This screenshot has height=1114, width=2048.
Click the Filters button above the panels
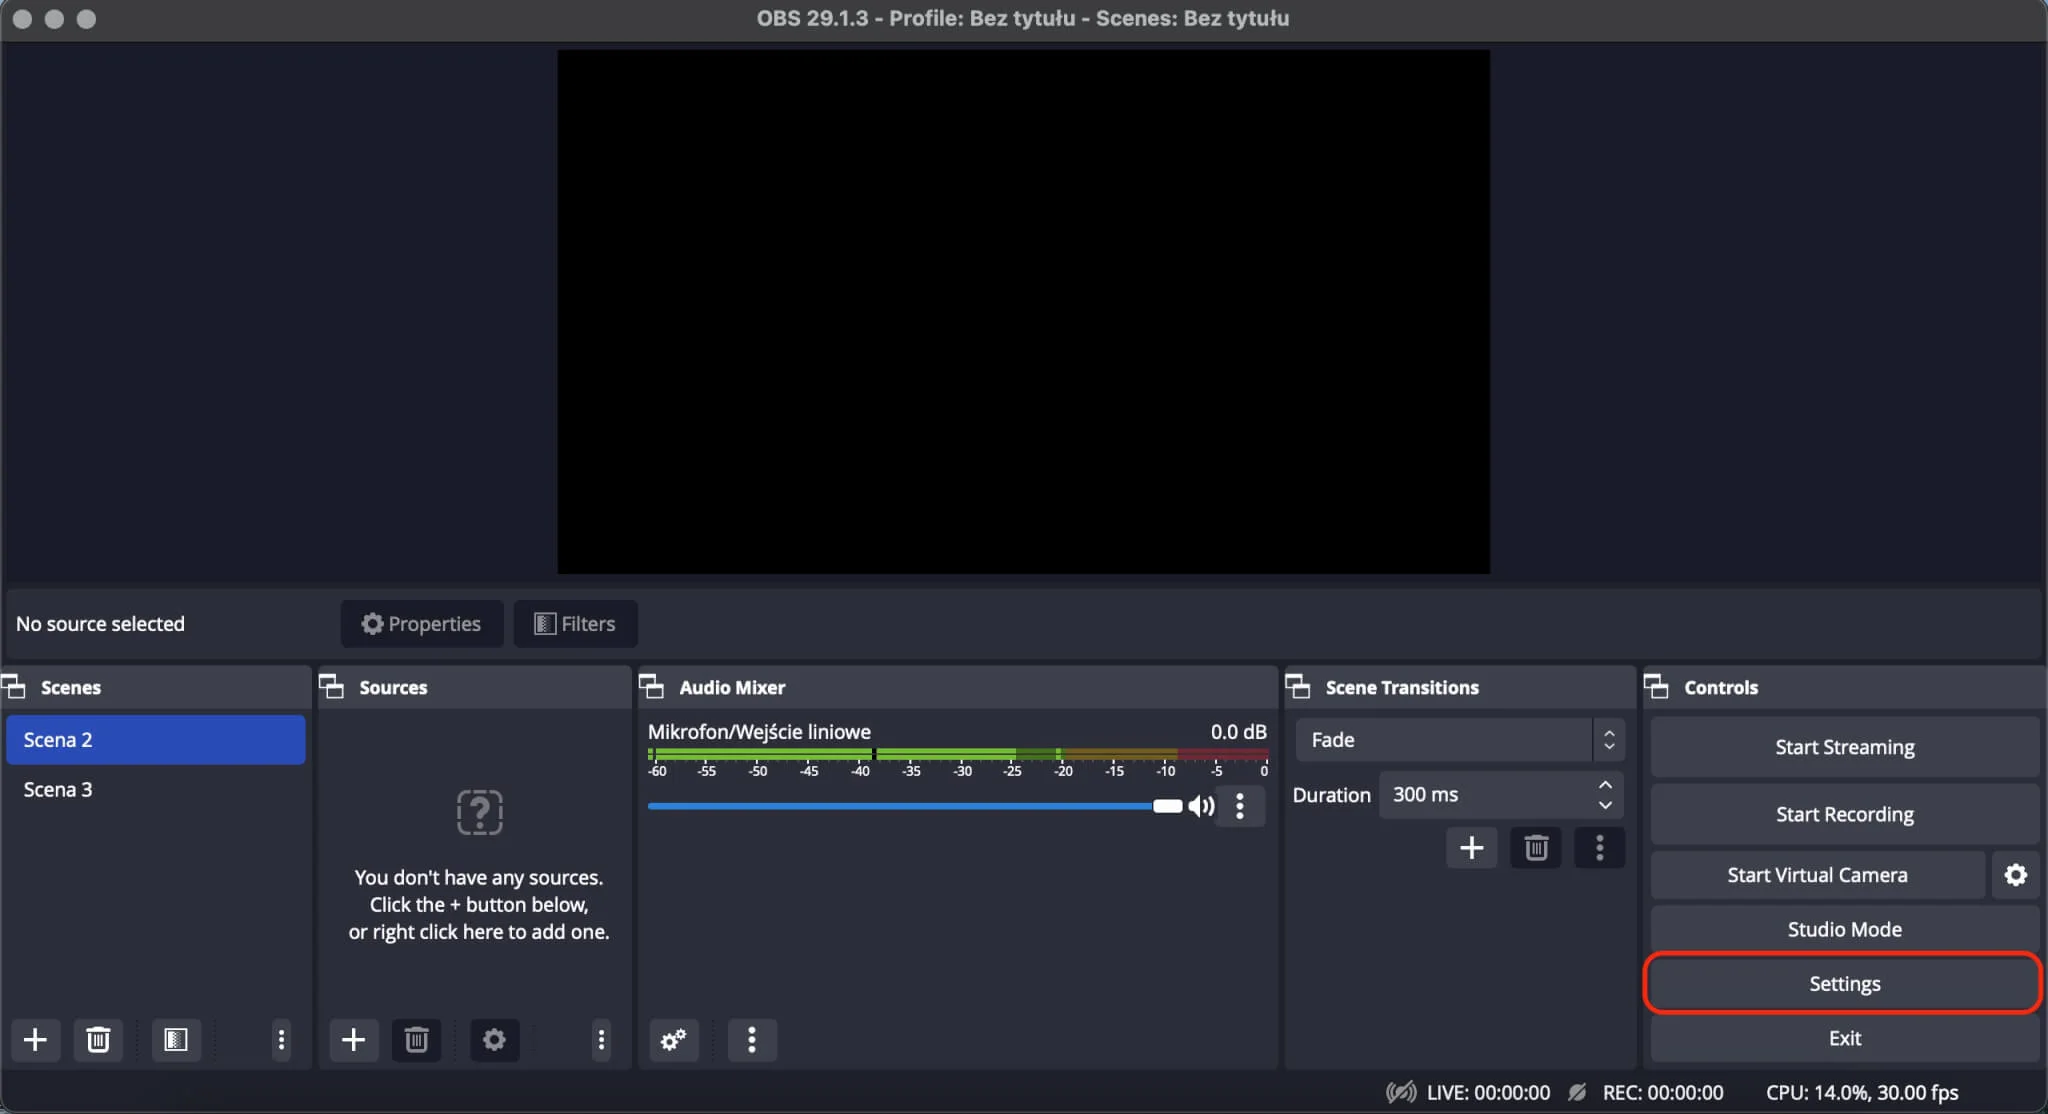(574, 623)
